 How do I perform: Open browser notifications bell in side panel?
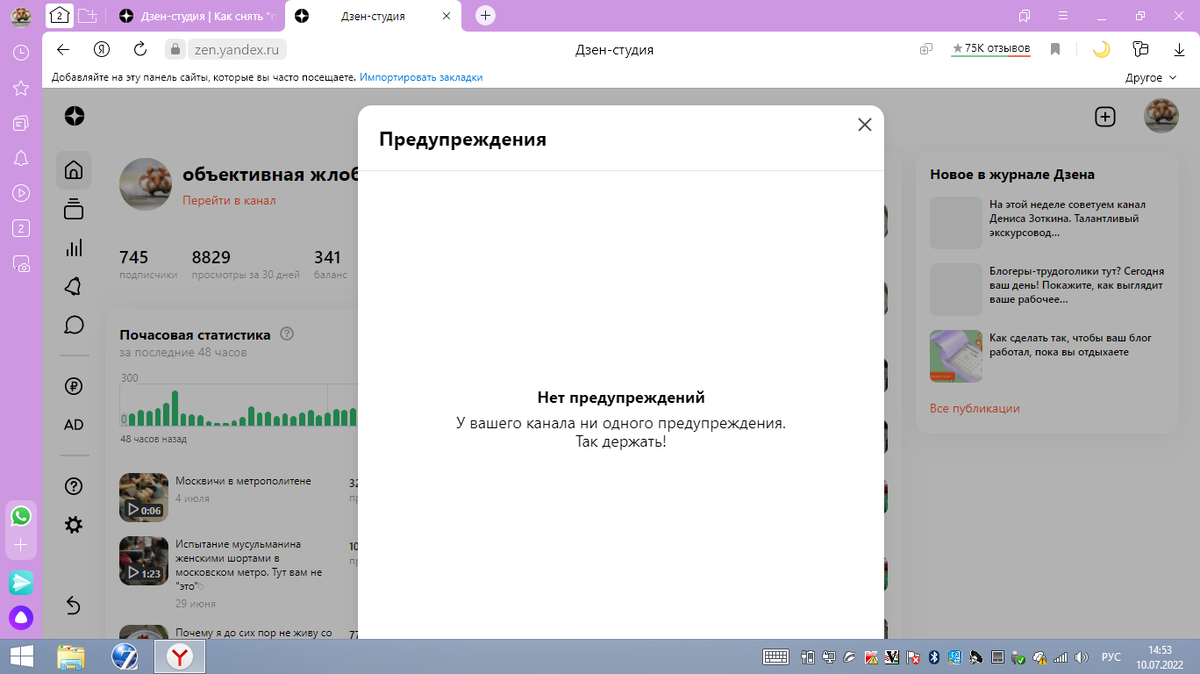20,158
